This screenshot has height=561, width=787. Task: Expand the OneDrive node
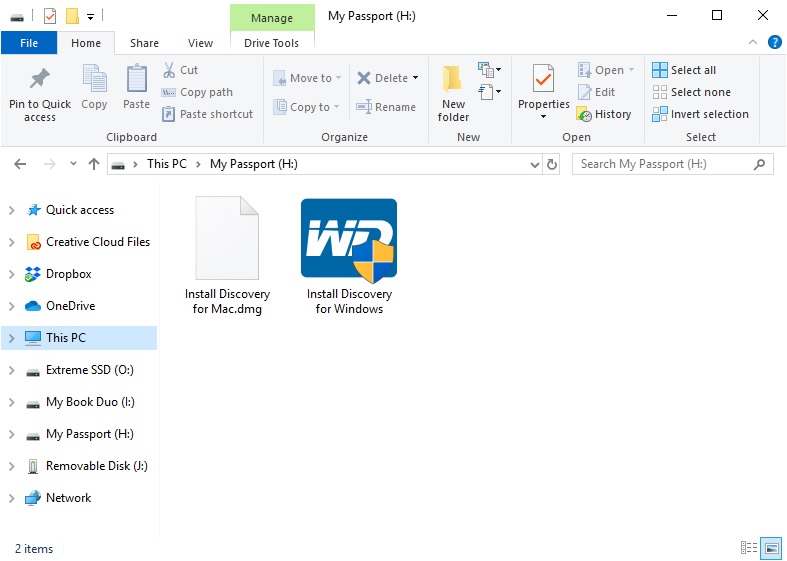[12, 306]
